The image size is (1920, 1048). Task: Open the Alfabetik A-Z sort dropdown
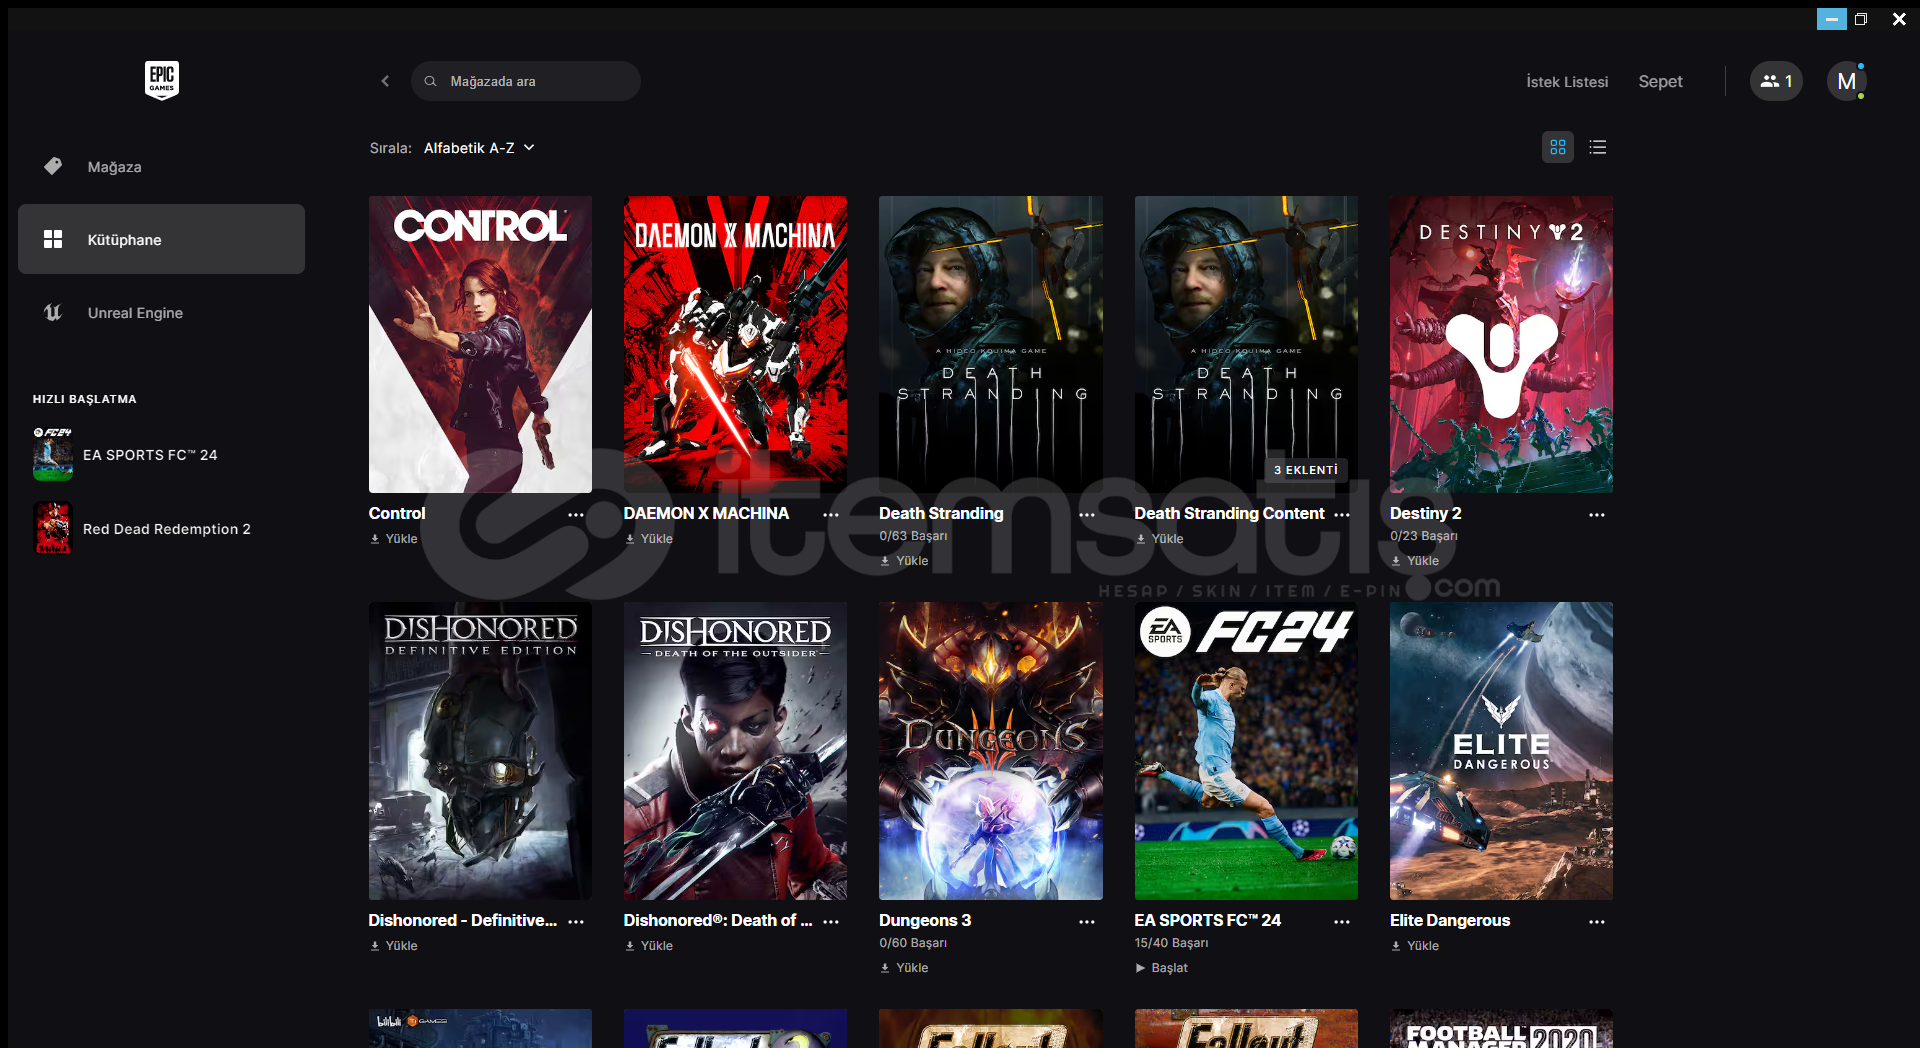tap(479, 148)
